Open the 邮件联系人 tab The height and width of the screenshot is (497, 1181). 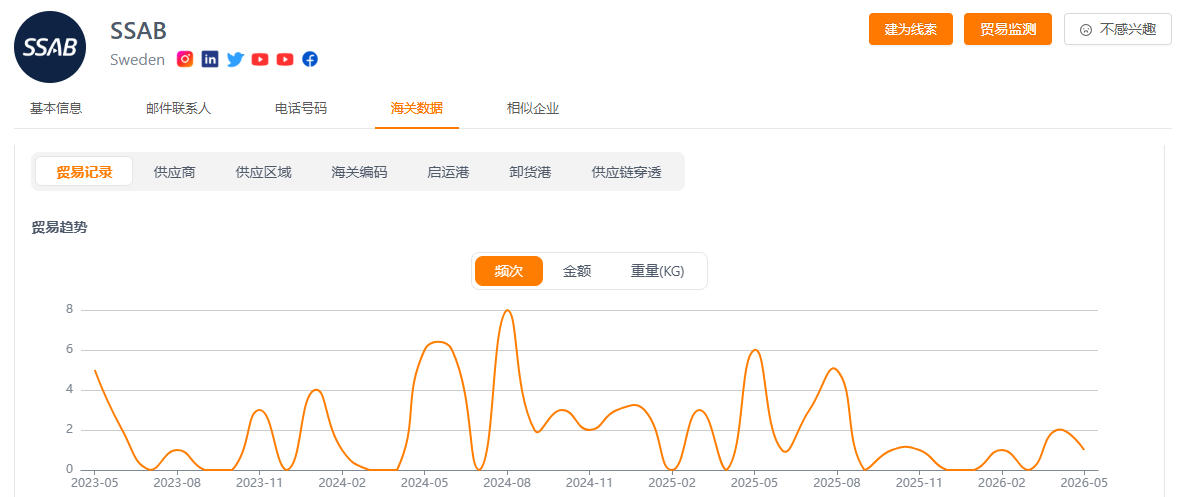(179, 108)
